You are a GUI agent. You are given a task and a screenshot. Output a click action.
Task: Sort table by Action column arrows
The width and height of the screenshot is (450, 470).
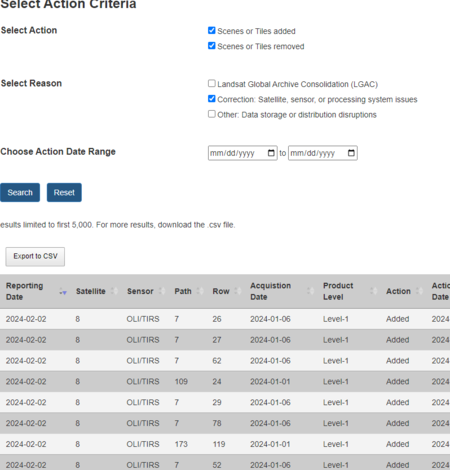tap(419, 291)
